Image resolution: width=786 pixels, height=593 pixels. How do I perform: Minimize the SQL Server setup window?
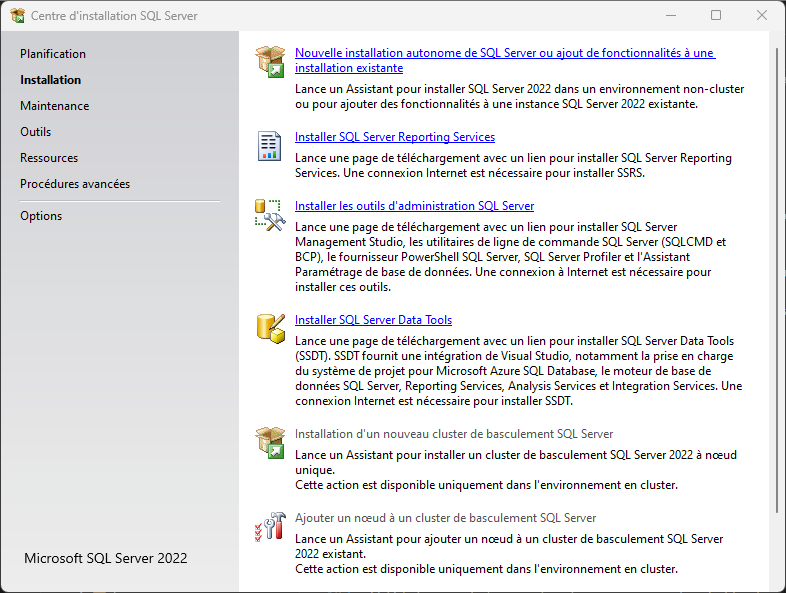[x=671, y=16]
